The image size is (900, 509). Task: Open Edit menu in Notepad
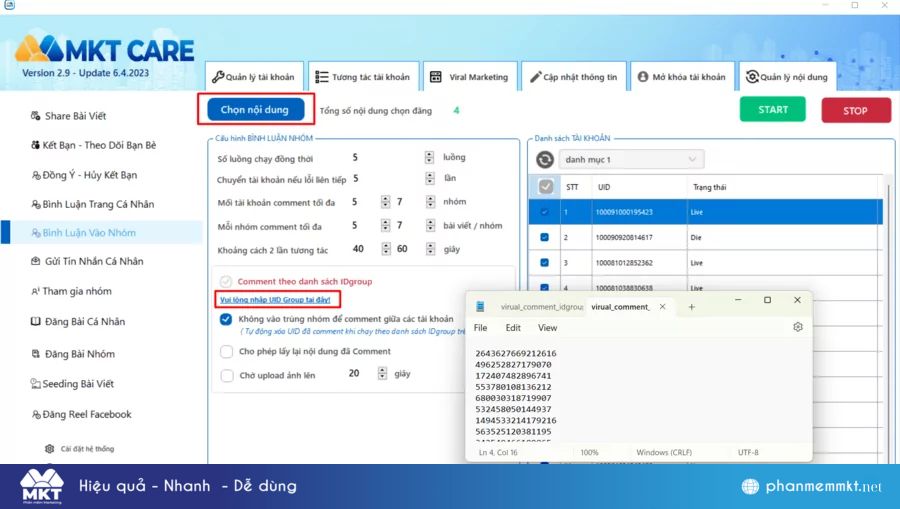(x=513, y=328)
